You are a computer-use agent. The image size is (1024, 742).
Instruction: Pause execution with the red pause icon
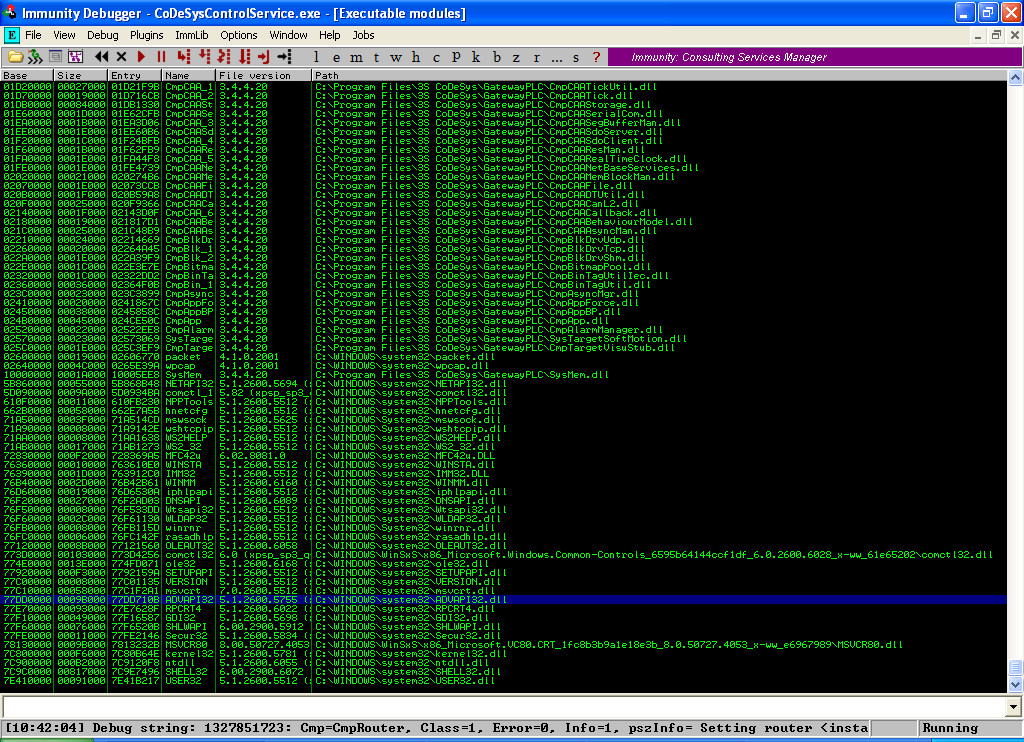tap(162, 57)
